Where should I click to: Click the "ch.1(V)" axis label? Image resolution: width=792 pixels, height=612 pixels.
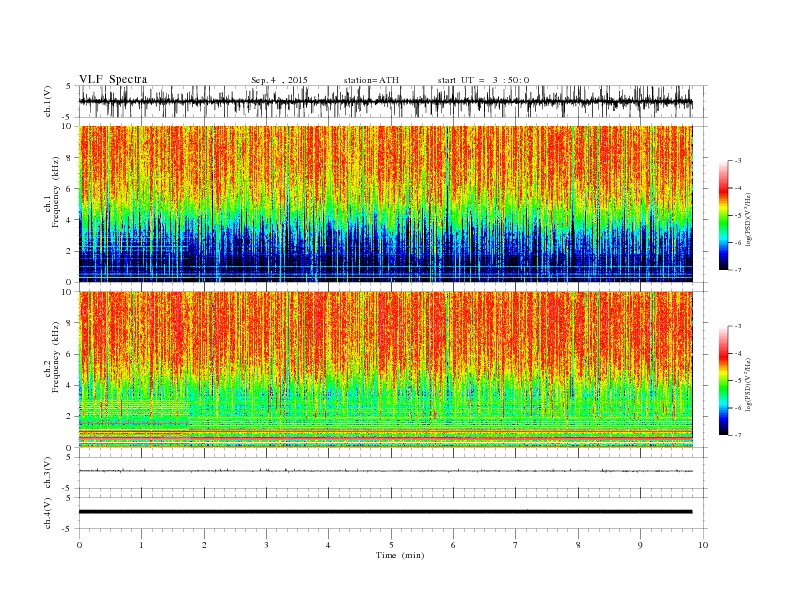[x=48, y=101]
